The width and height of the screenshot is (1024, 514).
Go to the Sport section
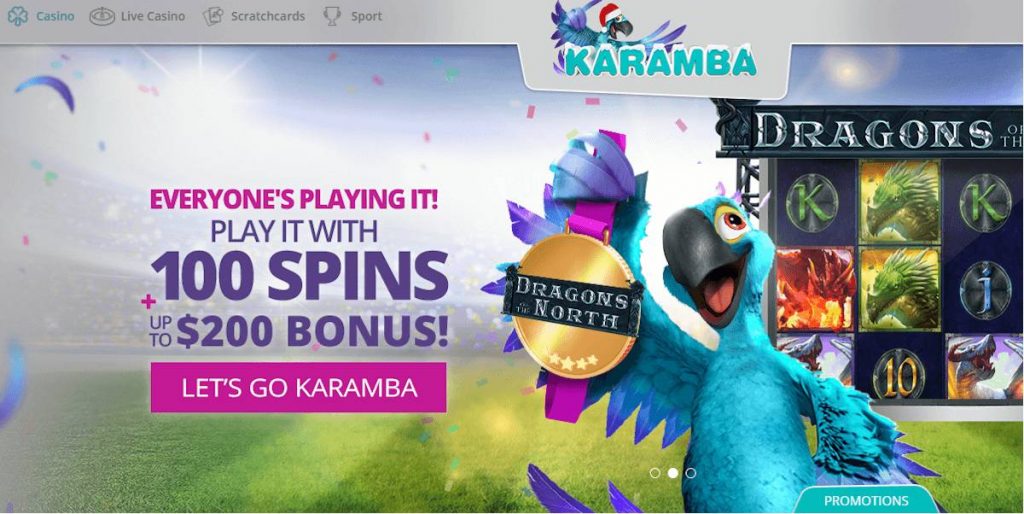point(366,16)
